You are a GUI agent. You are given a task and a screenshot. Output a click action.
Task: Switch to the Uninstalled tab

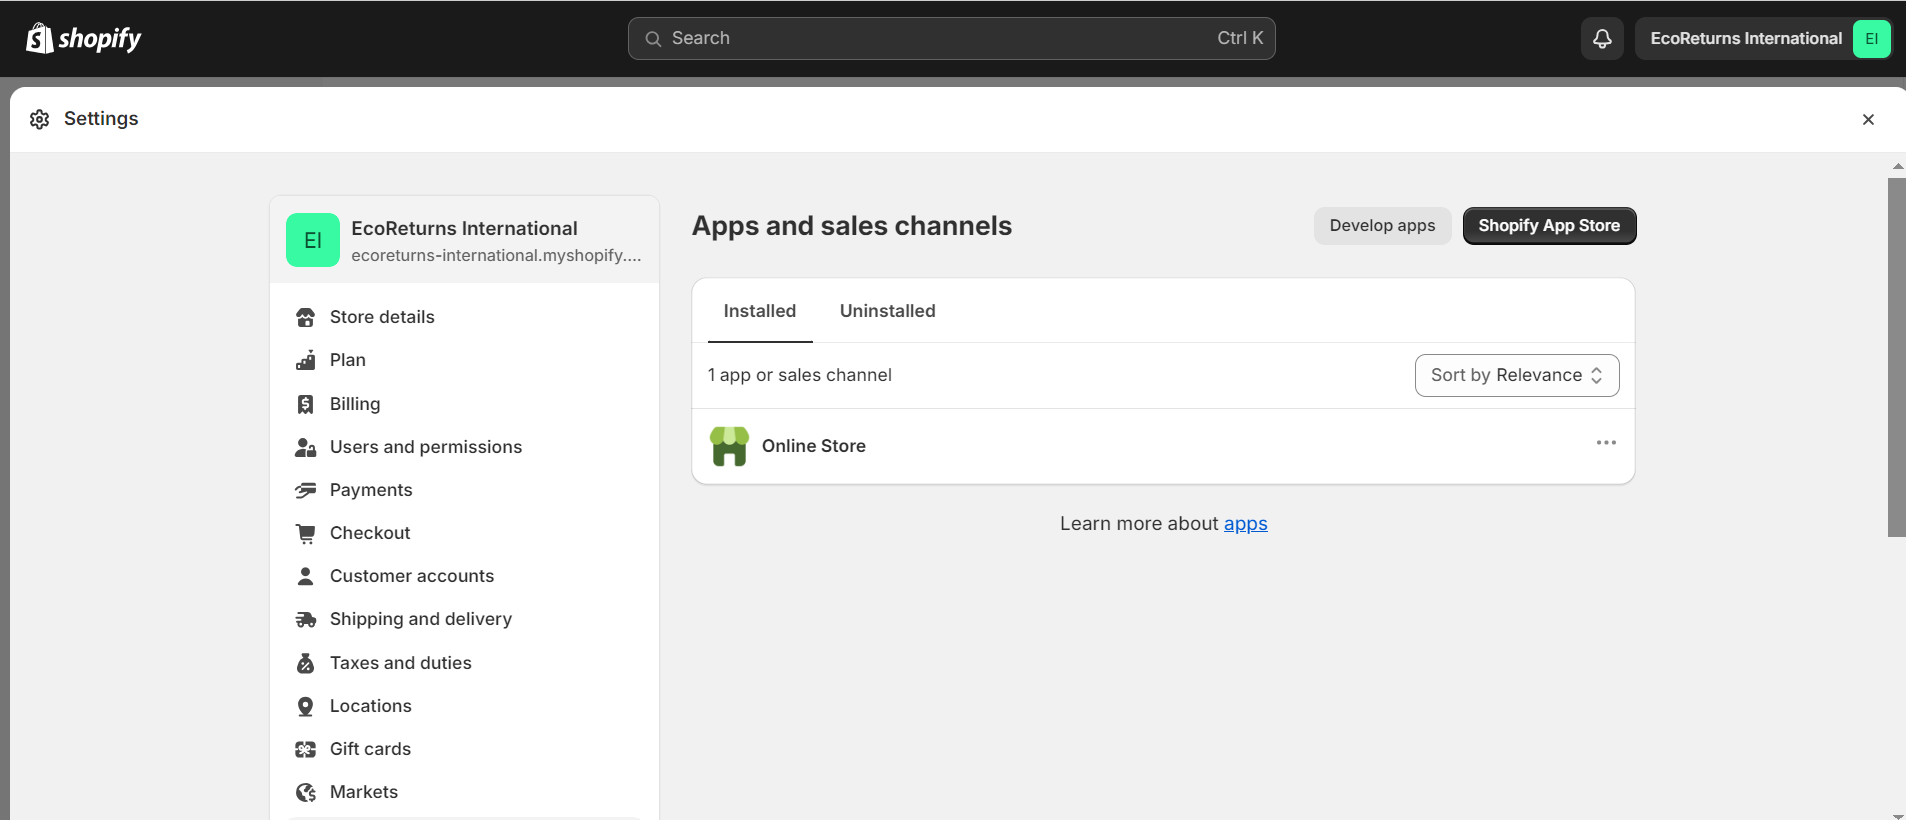887,311
